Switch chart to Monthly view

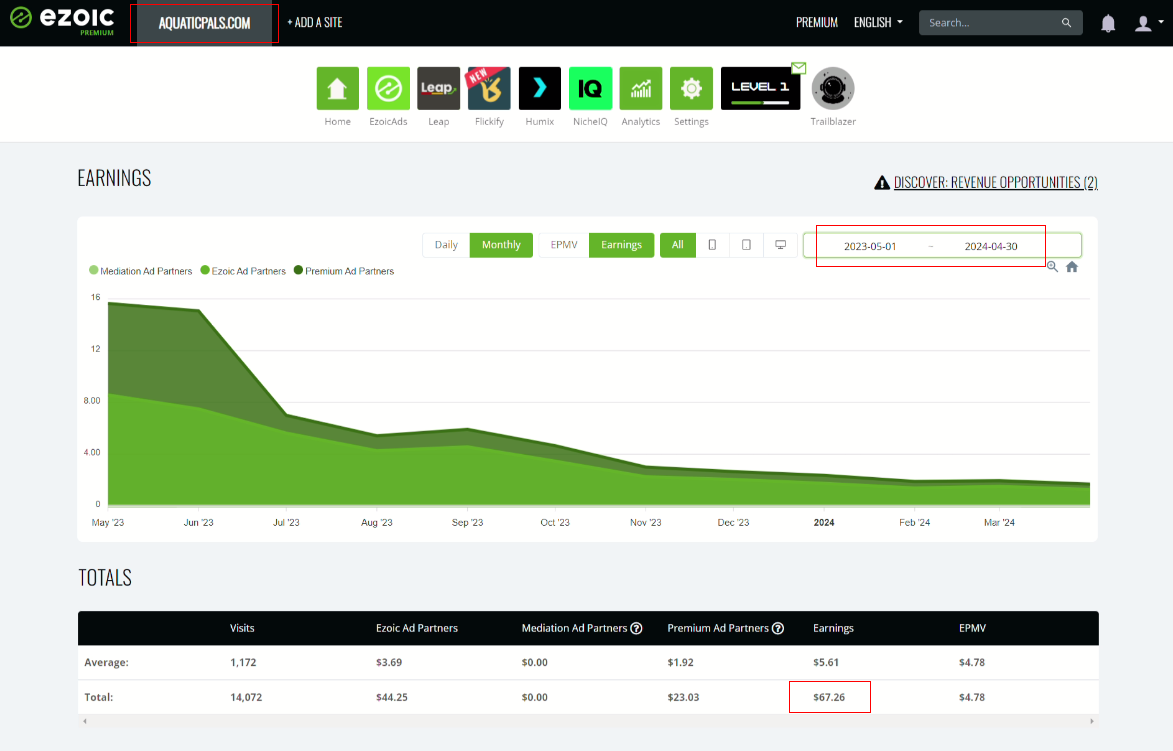[x=501, y=245]
